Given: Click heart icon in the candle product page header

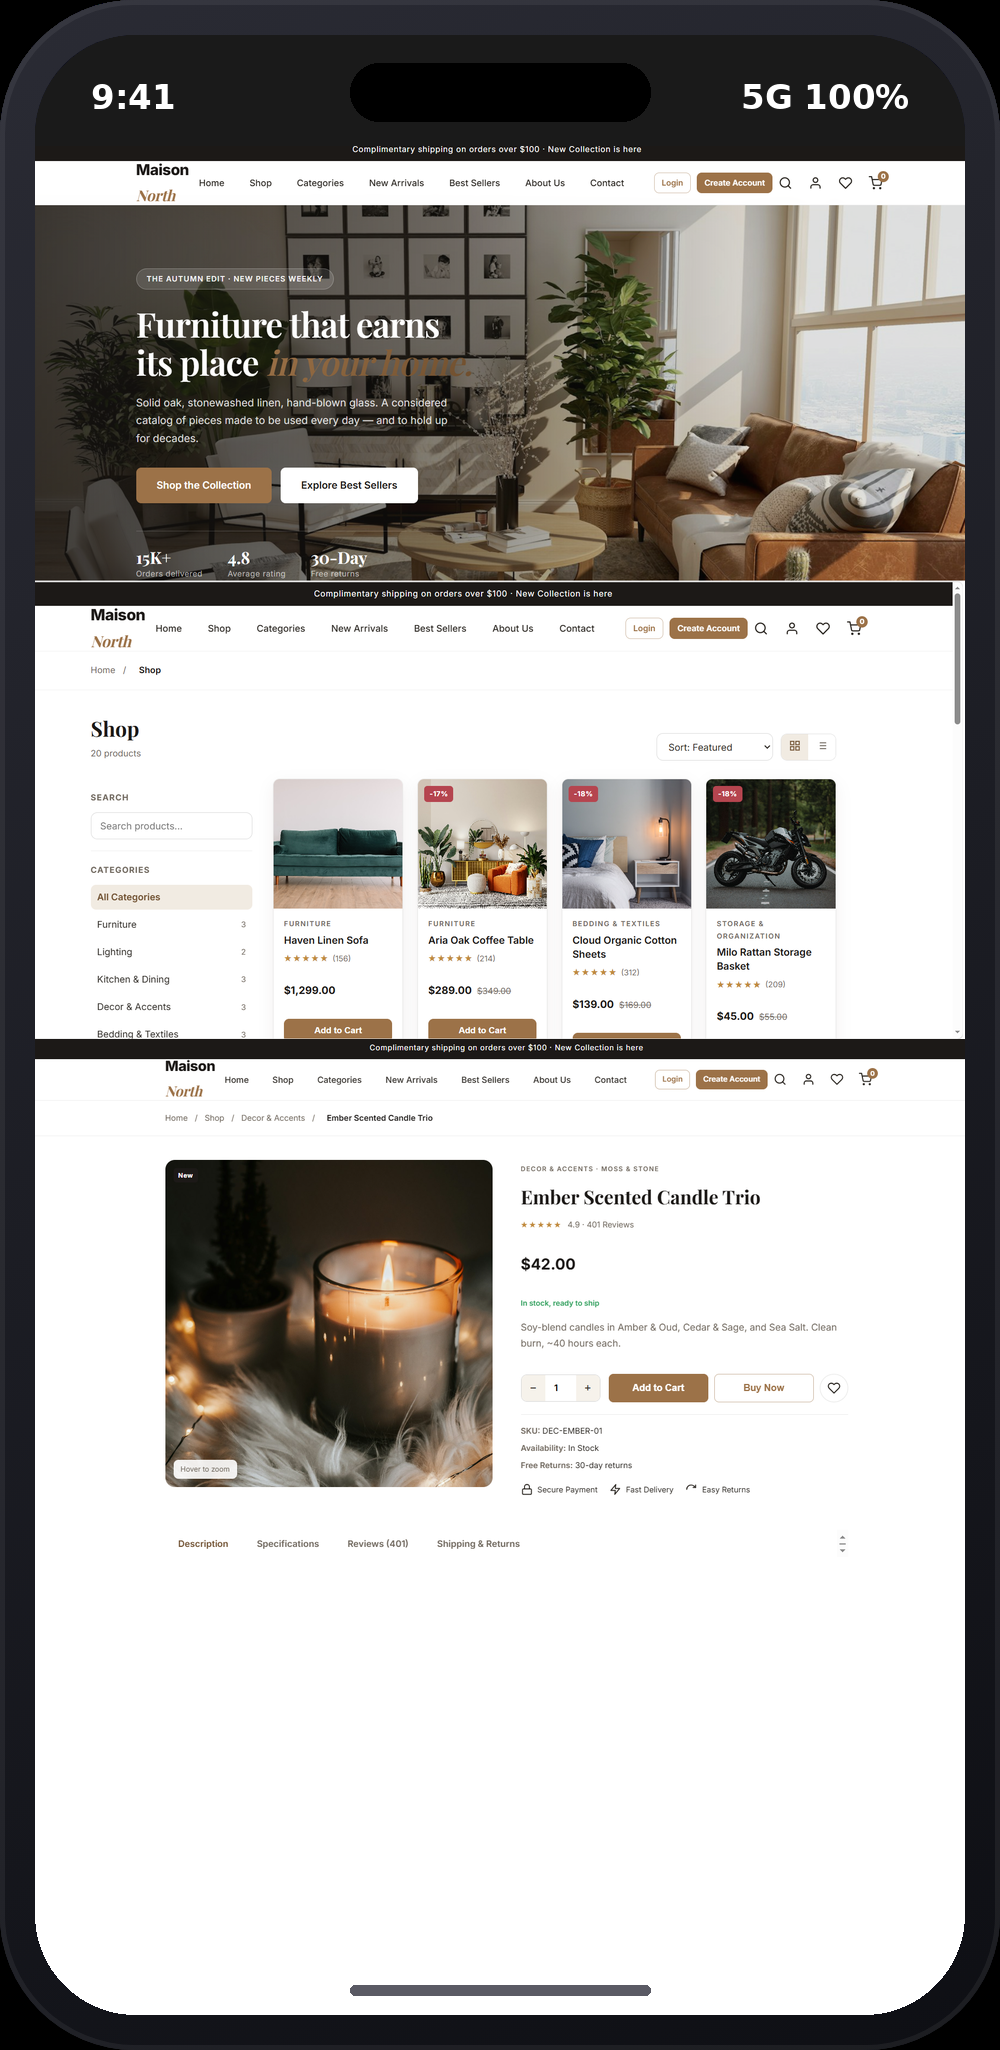Looking at the screenshot, I should pyautogui.click(x=837, y=1079).
